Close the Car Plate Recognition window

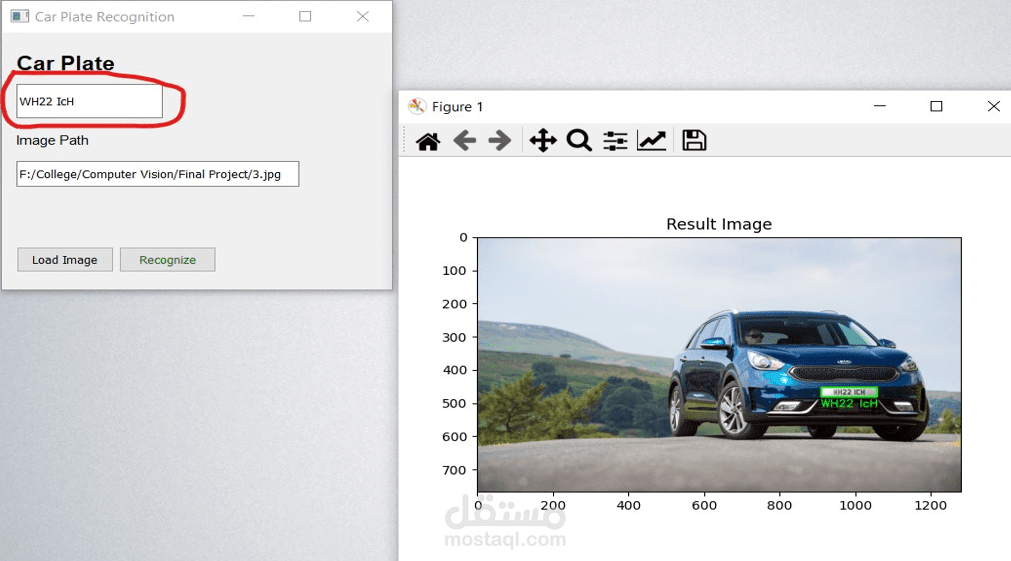coord(363,16)
